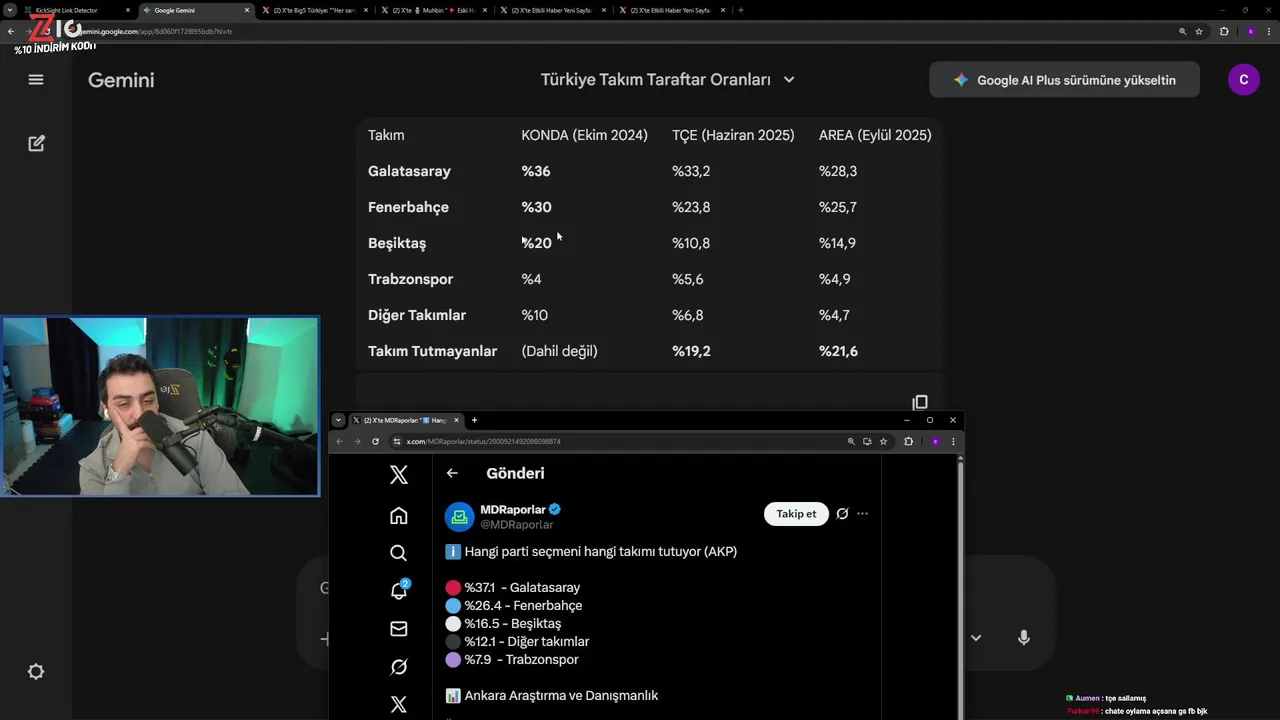Image resolution: width=1280 pixels, height=720 pixels.
Task: Follow MDRaporlar with Takip et
Action: [x=796, y=514]
